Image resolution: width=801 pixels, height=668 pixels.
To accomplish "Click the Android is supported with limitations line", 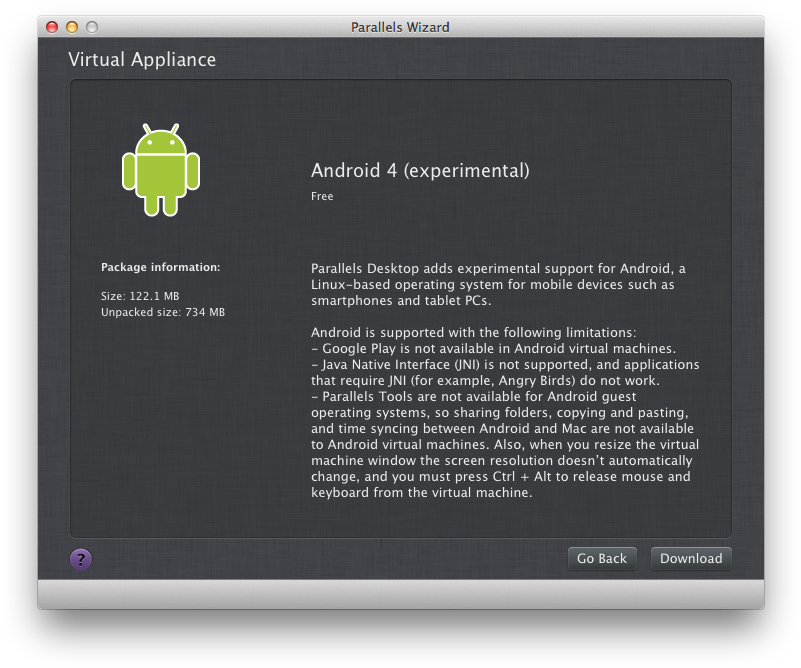I will (x=474, y=332).
